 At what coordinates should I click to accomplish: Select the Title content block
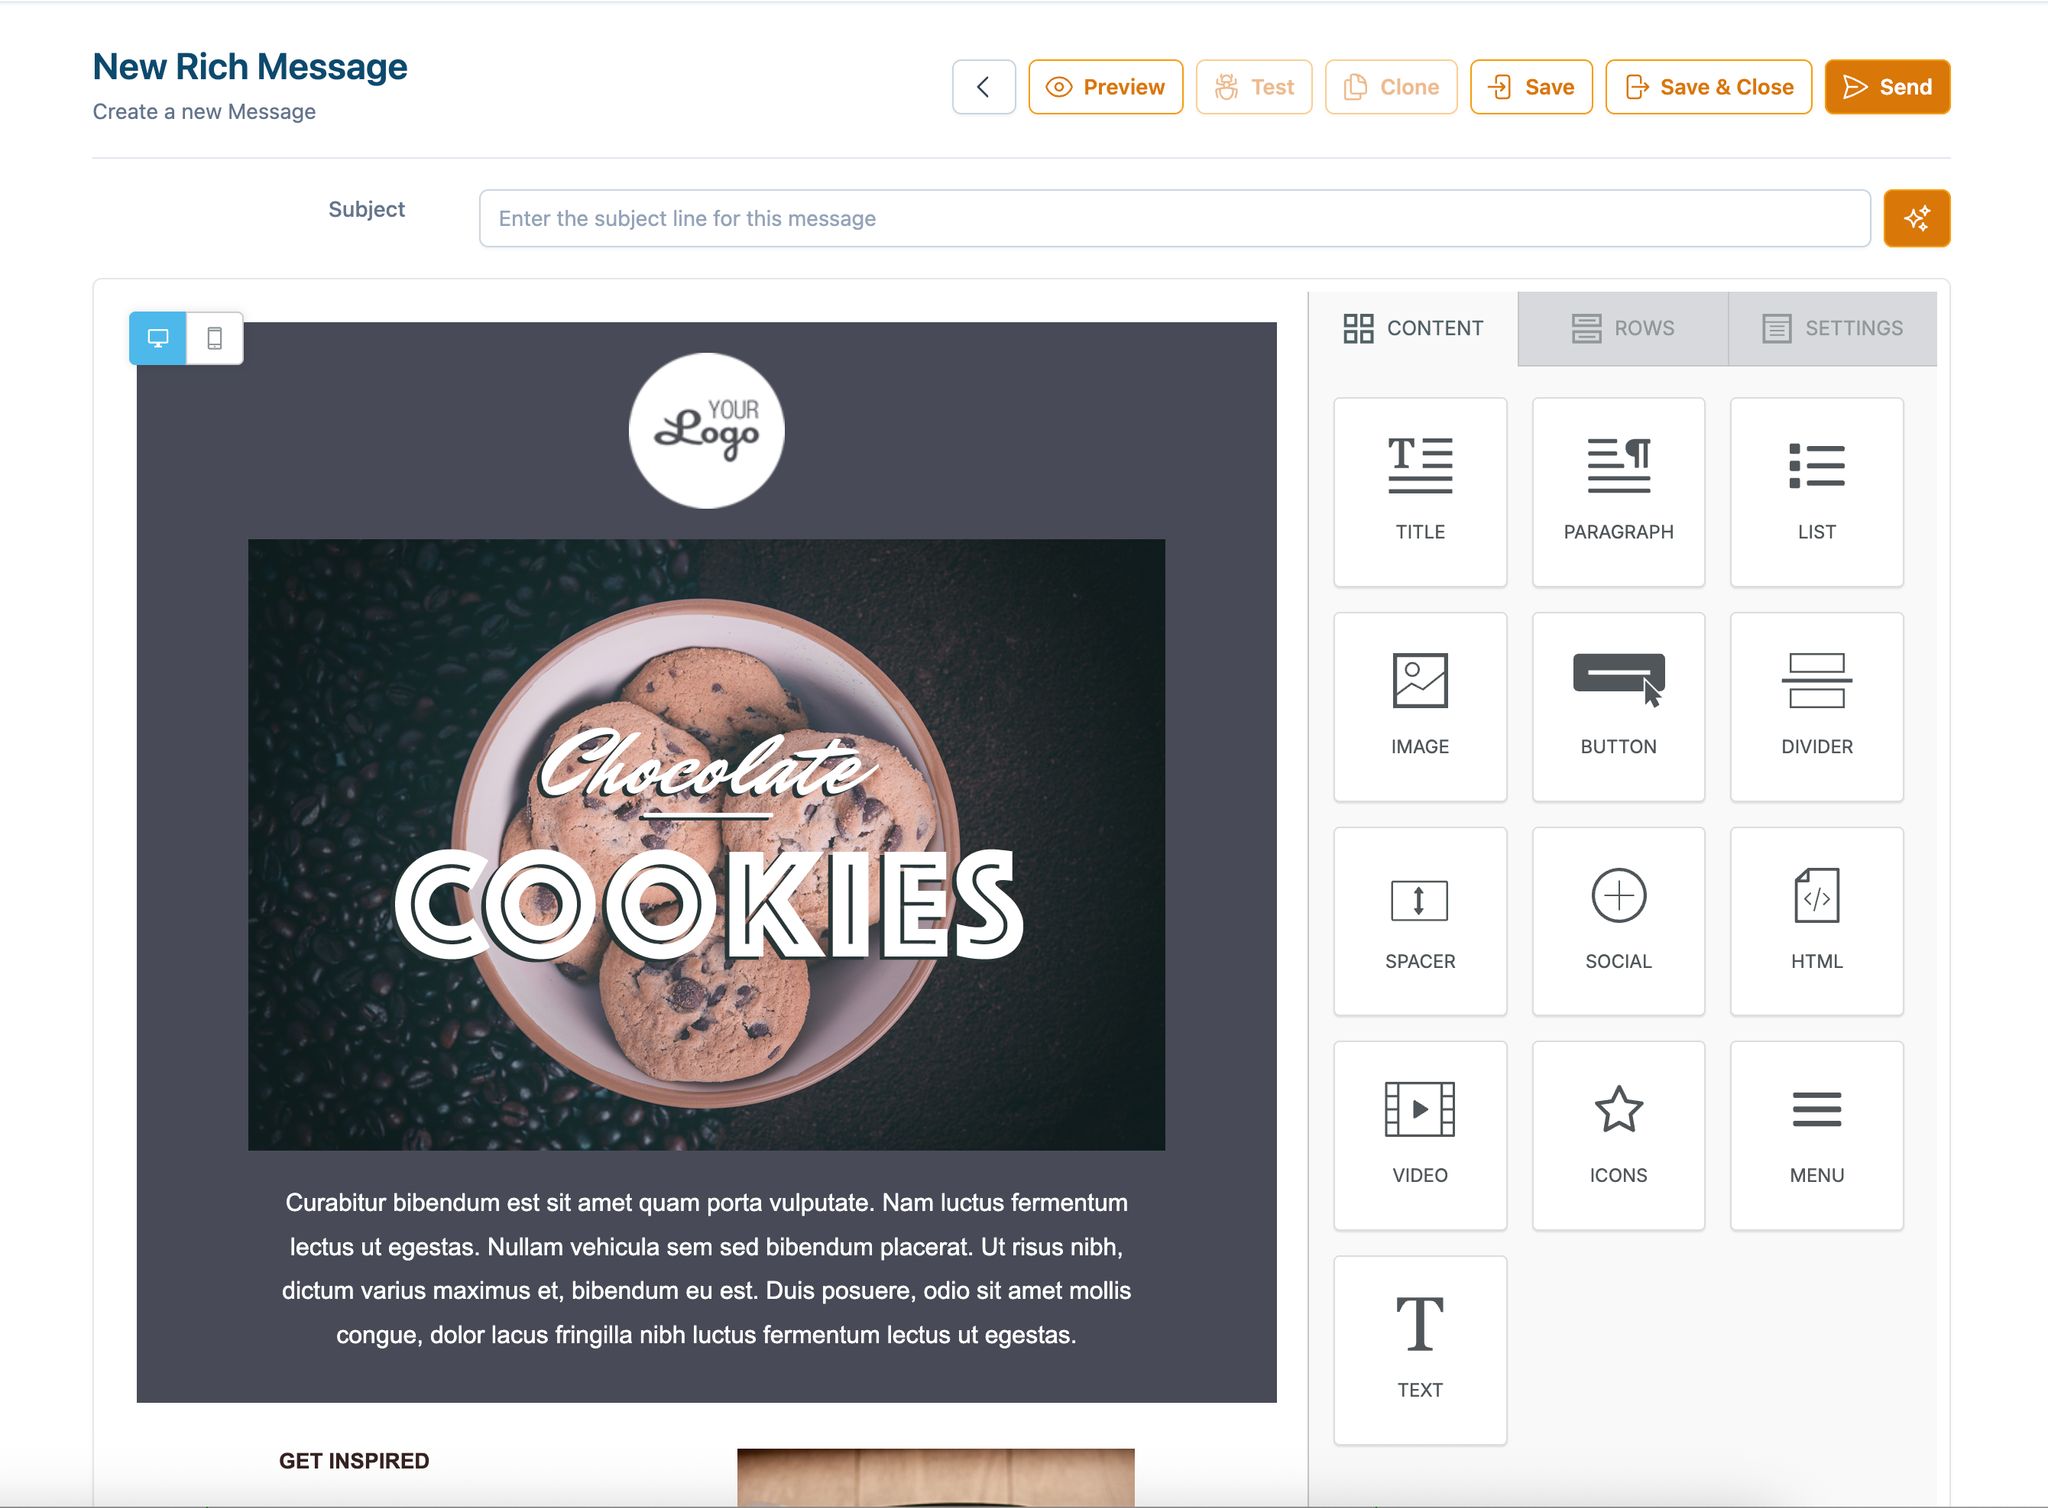pyautogui.click(x=1420, y=492)
